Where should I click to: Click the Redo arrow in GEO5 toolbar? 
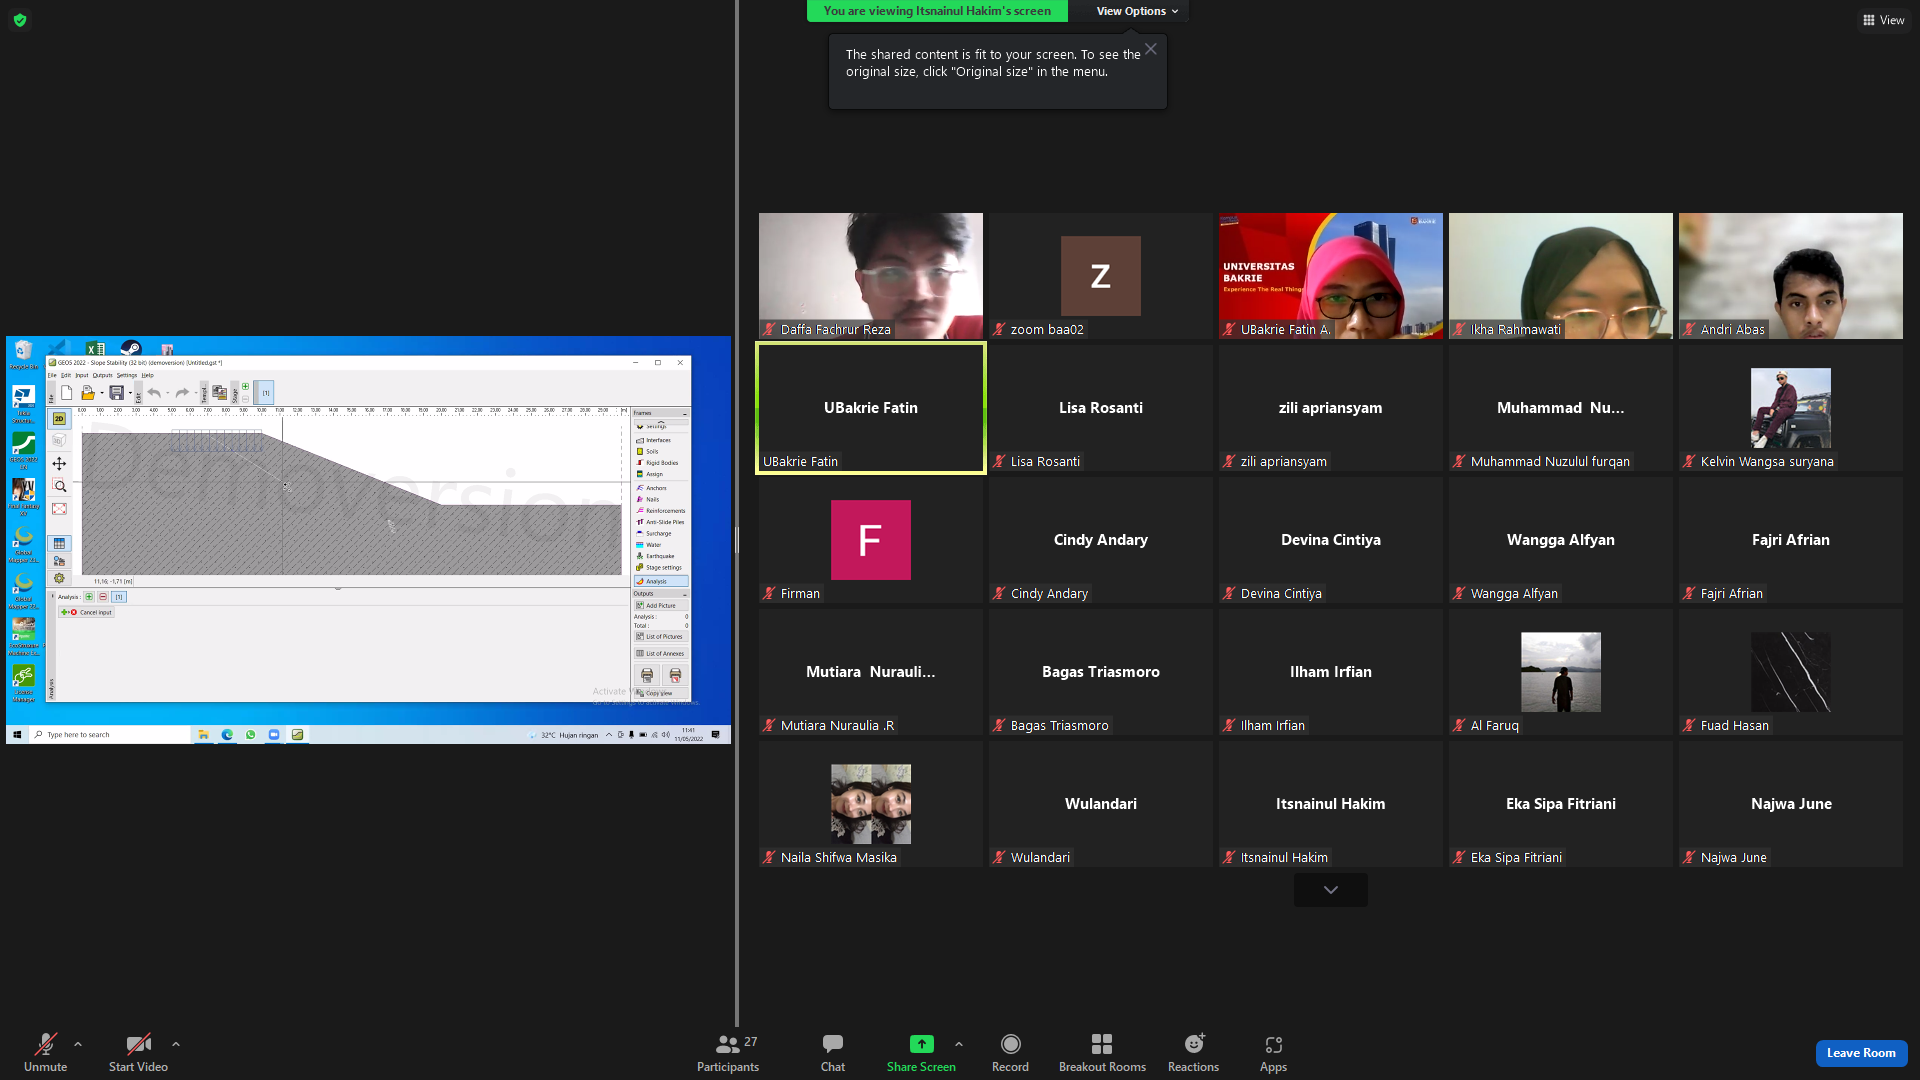click(x=182, y=393)
